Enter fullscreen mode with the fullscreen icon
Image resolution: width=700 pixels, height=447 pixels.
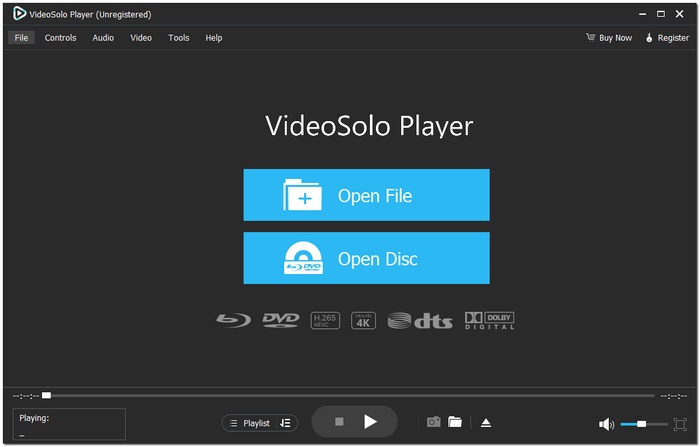pos(680,424)
